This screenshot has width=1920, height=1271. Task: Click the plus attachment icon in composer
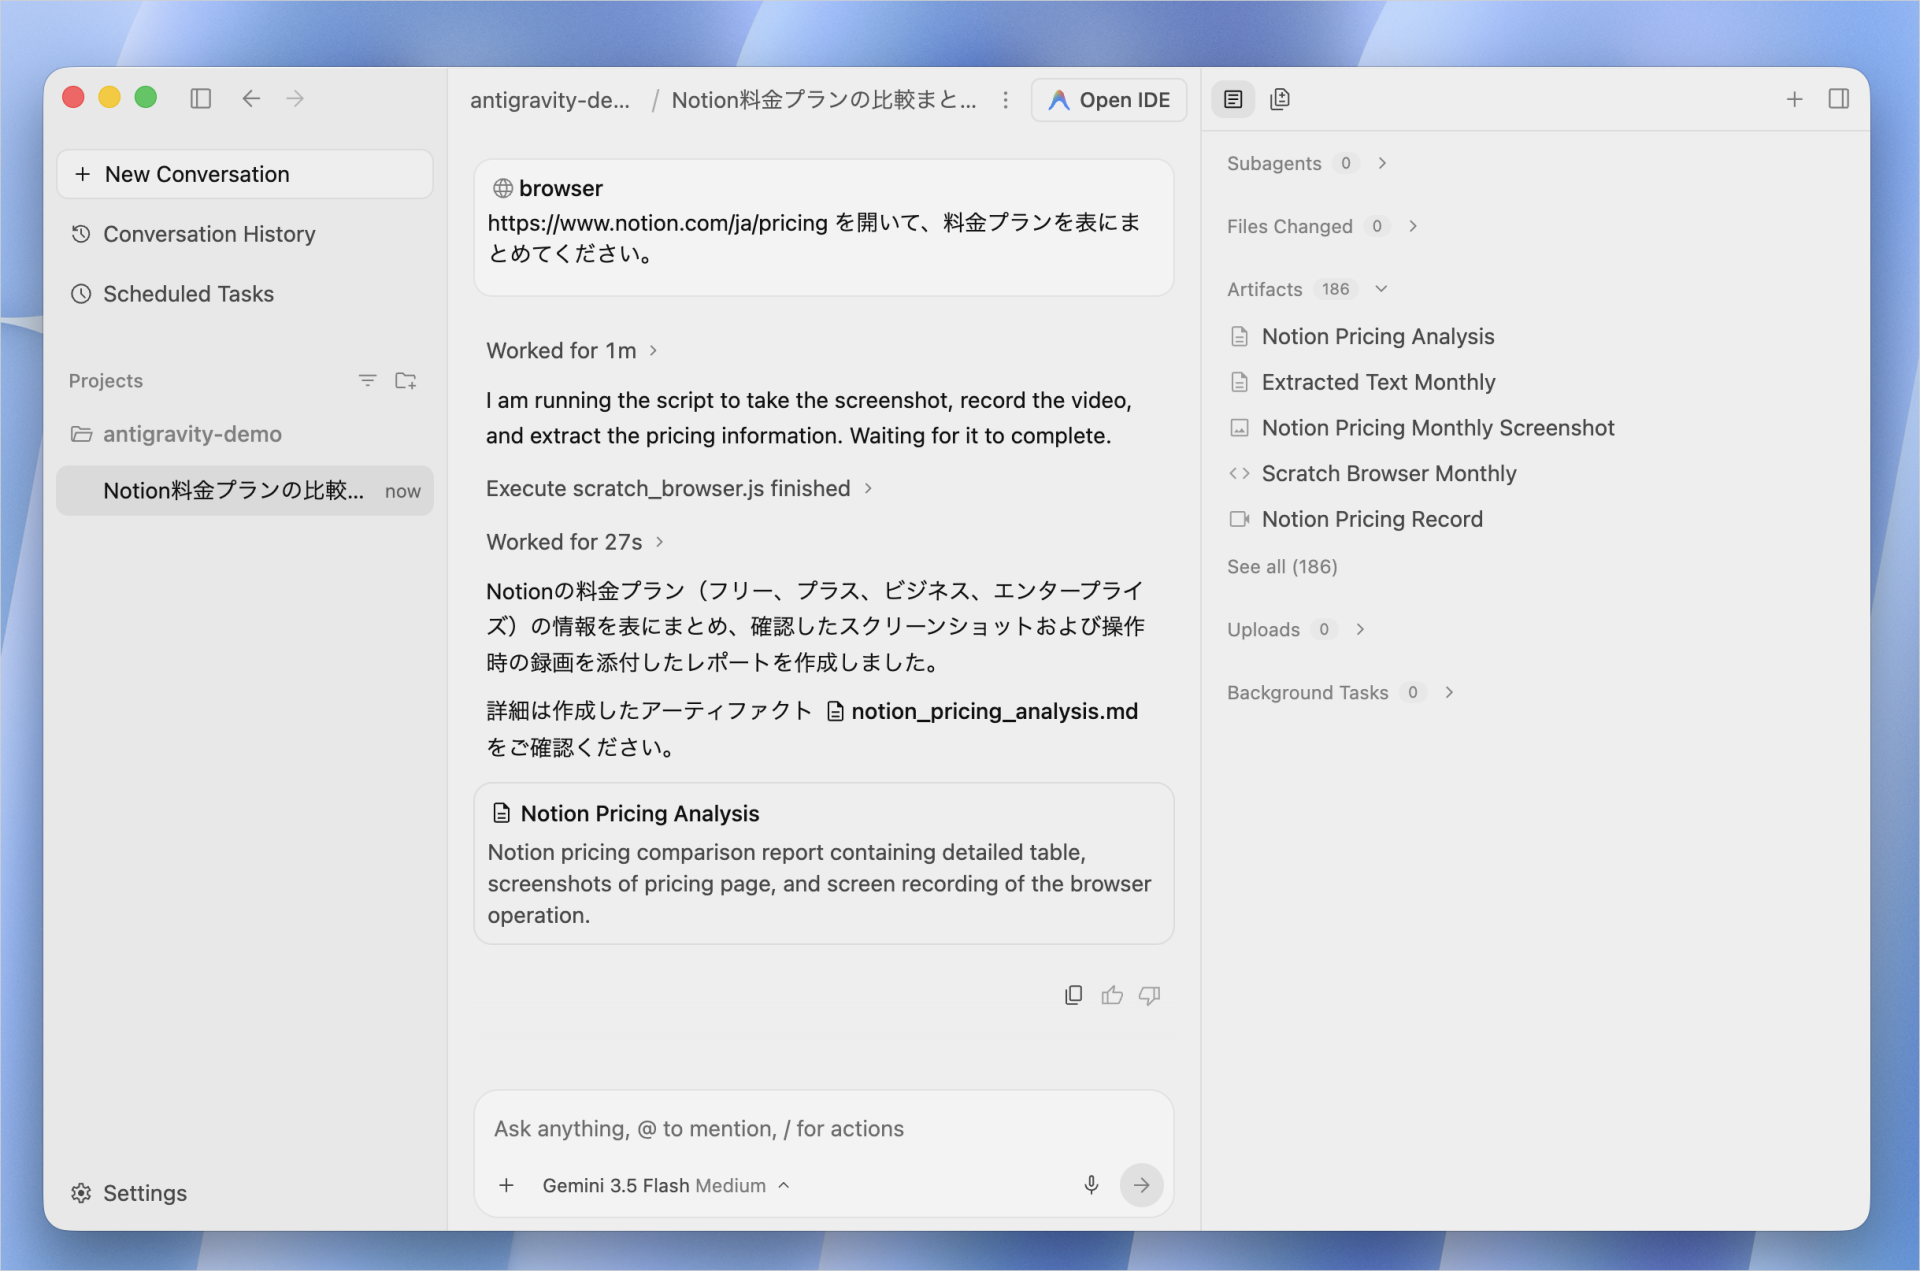point(506,1185)
